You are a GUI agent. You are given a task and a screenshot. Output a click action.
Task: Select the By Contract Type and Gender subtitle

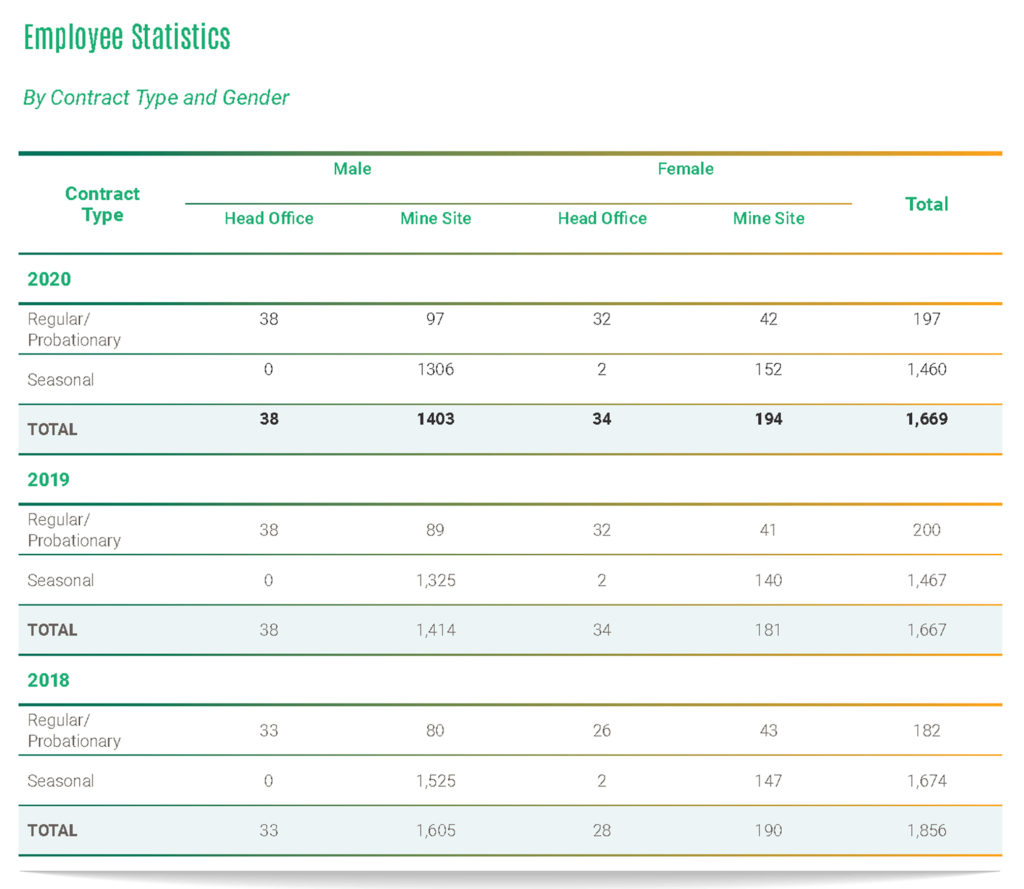(x=156, y=98)
